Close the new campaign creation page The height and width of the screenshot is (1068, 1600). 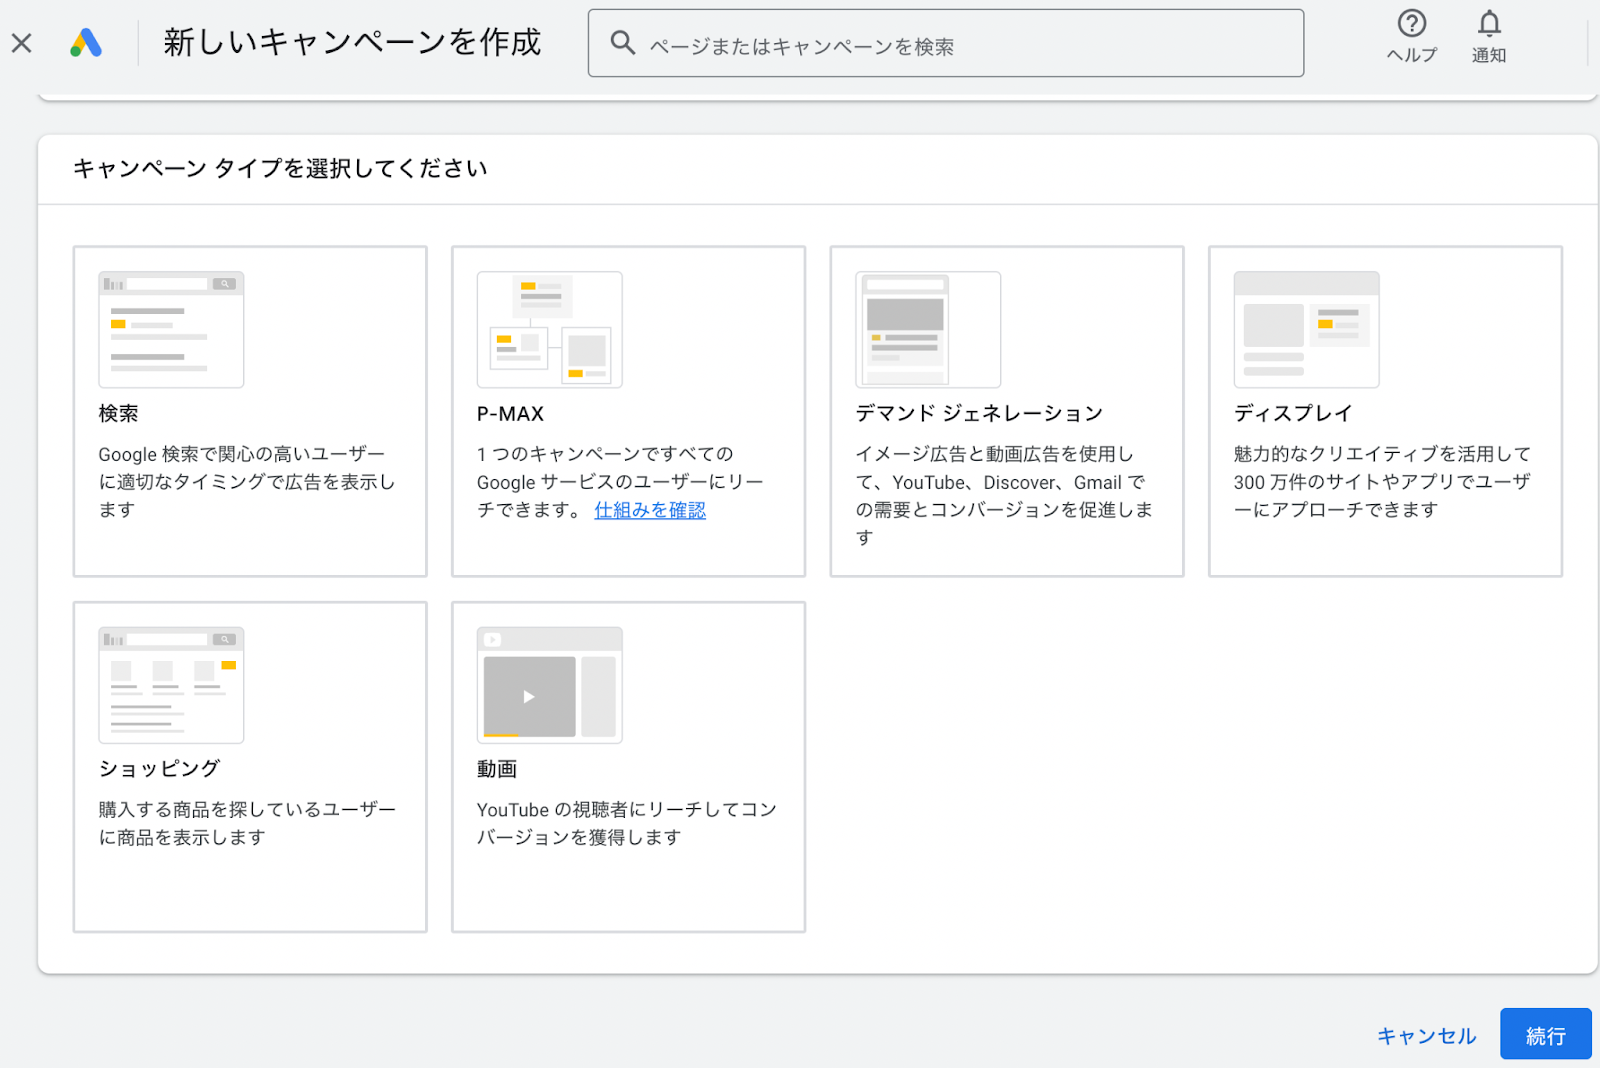(22, 43)
